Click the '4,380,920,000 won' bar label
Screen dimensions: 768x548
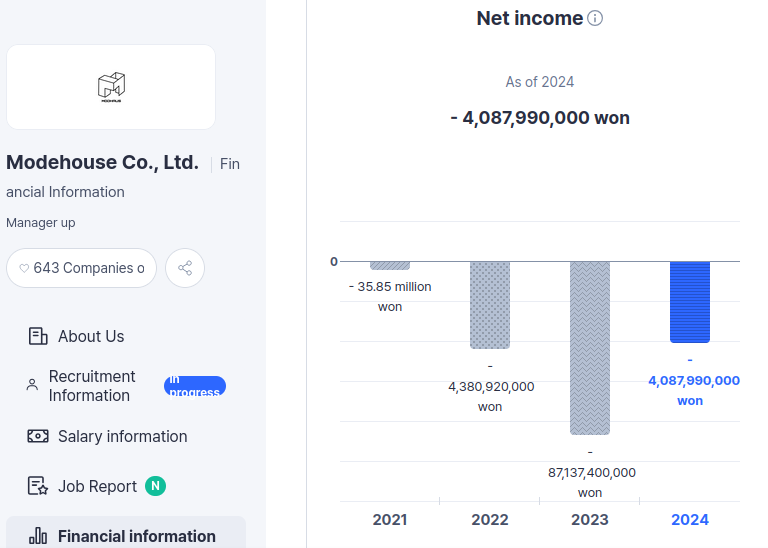[x=491, y=386]
